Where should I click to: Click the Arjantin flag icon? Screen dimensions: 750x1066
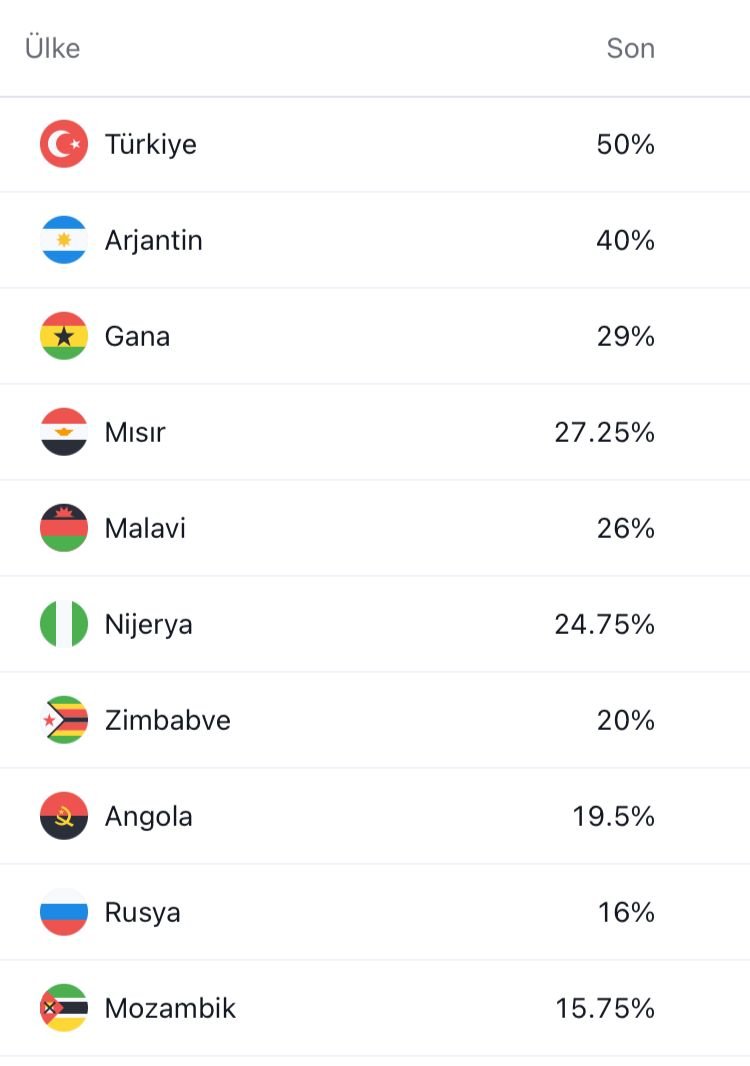(64, 240)
